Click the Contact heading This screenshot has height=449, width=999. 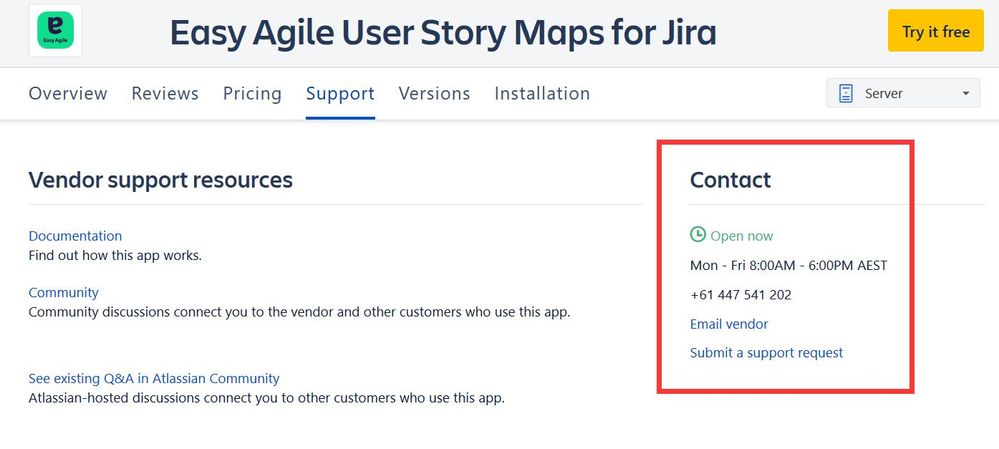click(730, 180)
